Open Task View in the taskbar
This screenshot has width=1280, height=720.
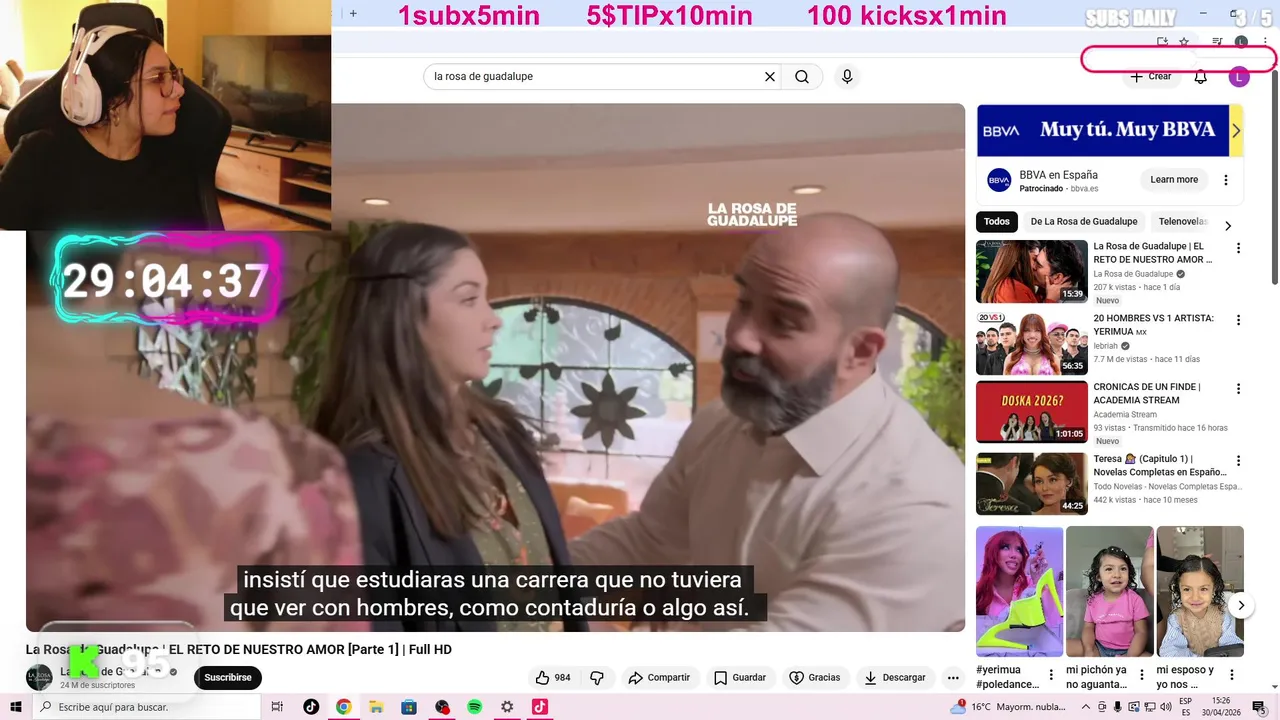278,707
